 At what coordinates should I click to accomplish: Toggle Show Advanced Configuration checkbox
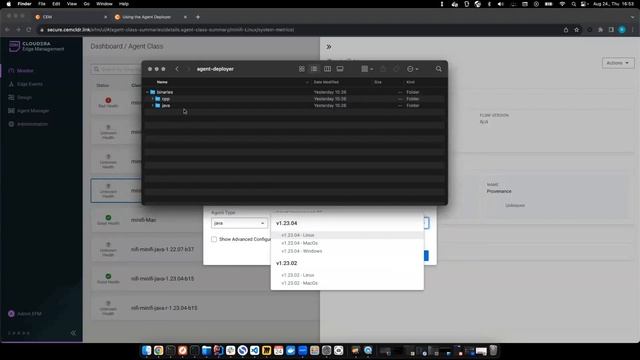[x=214, y=239]
